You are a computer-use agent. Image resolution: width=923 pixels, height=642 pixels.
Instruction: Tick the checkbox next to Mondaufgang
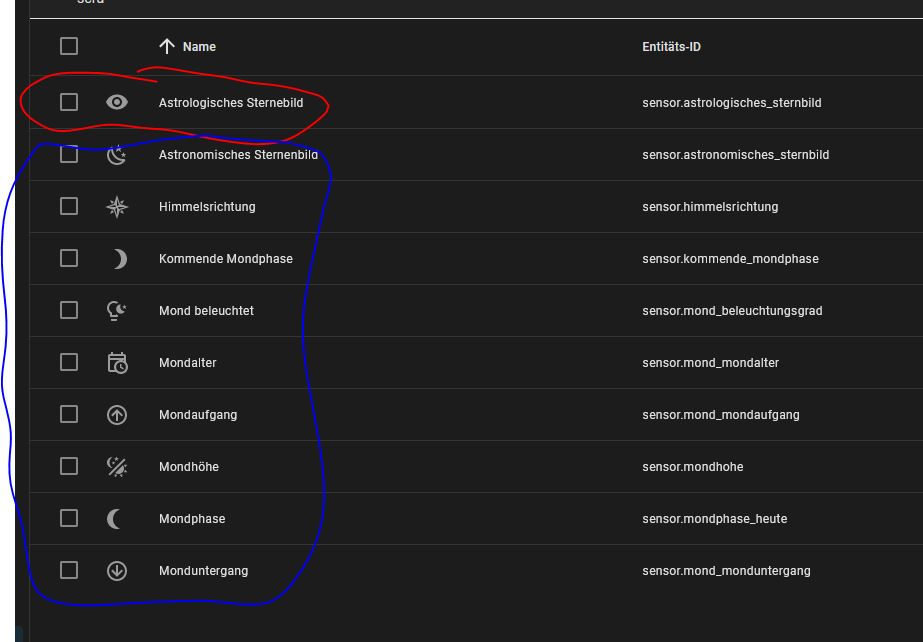click(69, 415)
